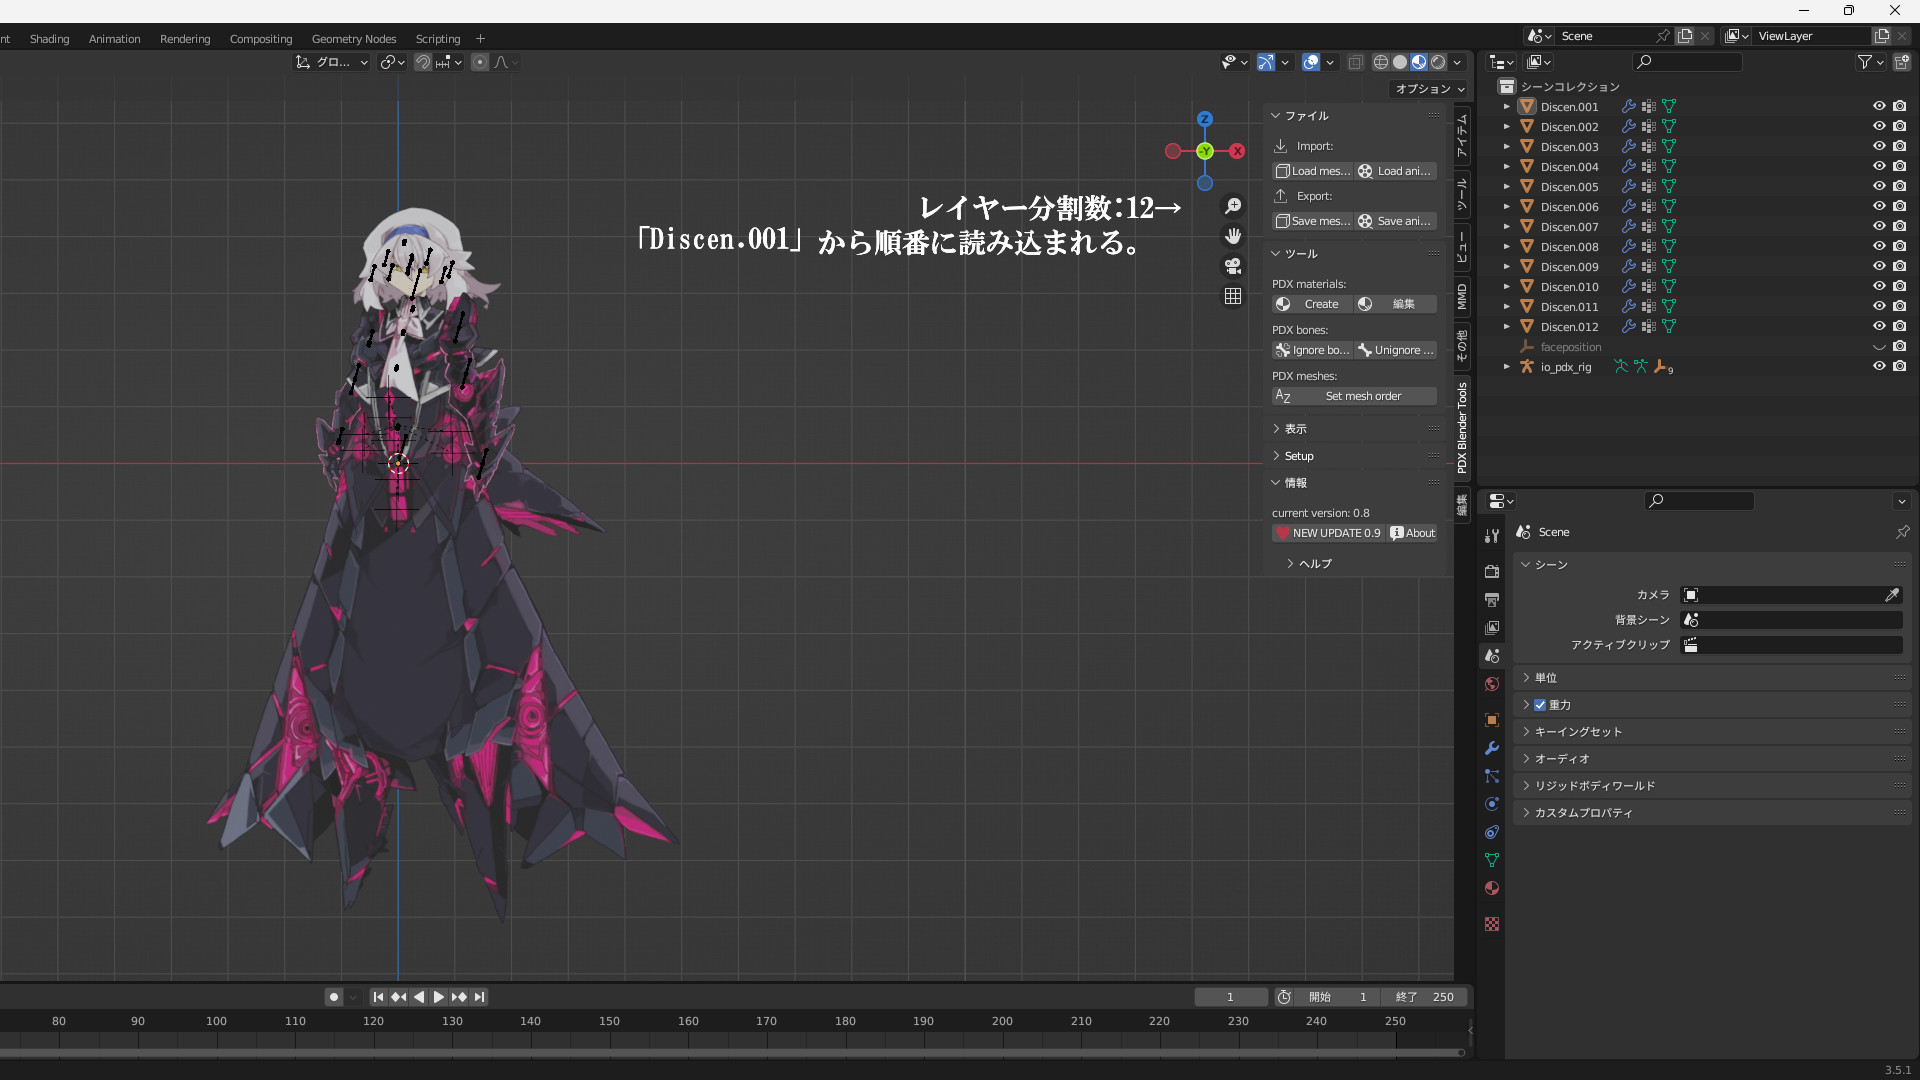Open Object Constraints properties icon

[1492, 832]
